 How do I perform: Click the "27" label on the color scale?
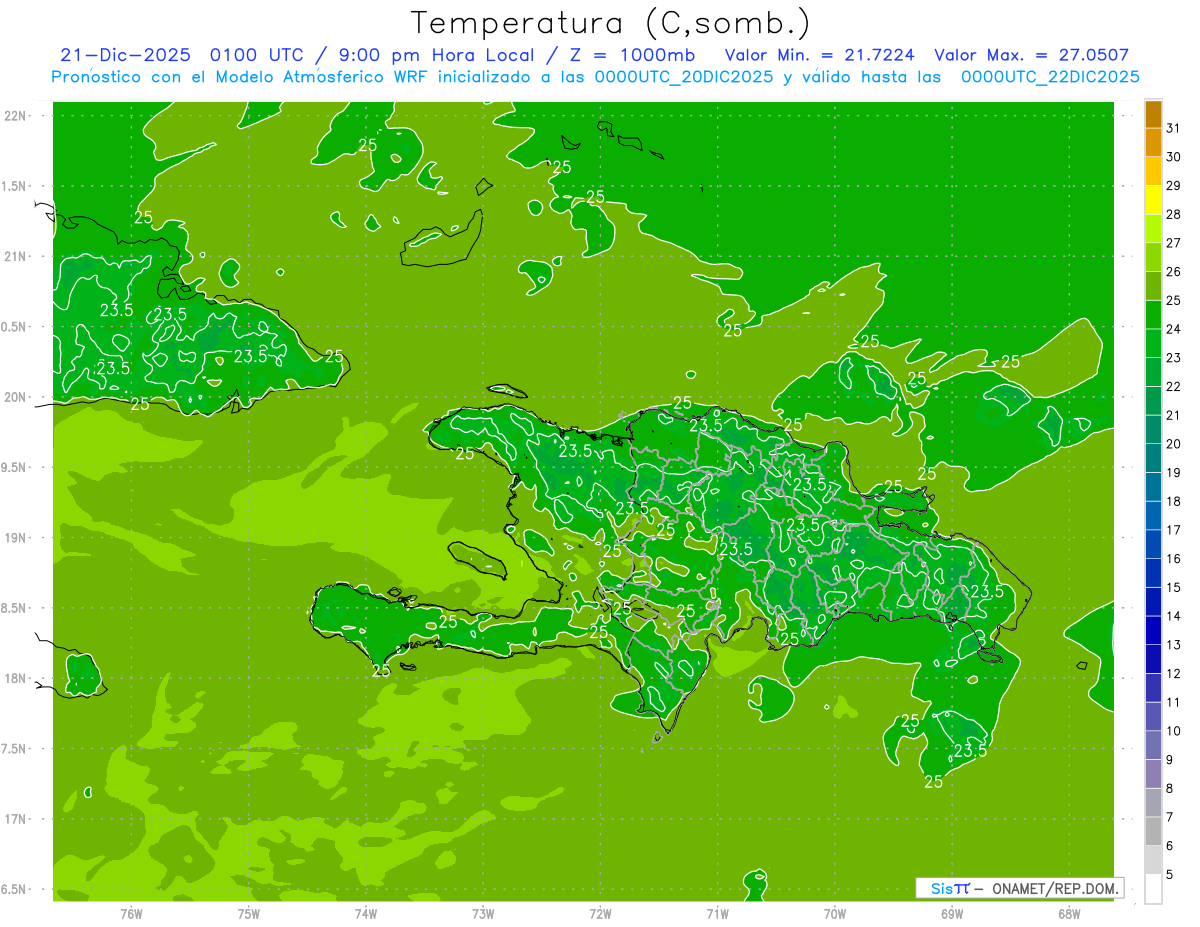1174,242
